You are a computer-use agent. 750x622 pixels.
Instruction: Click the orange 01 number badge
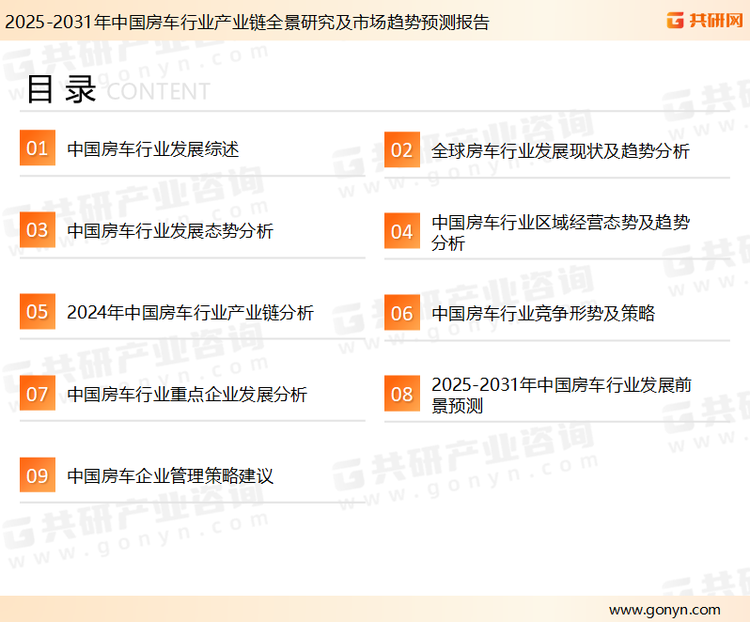click(37, 148)
